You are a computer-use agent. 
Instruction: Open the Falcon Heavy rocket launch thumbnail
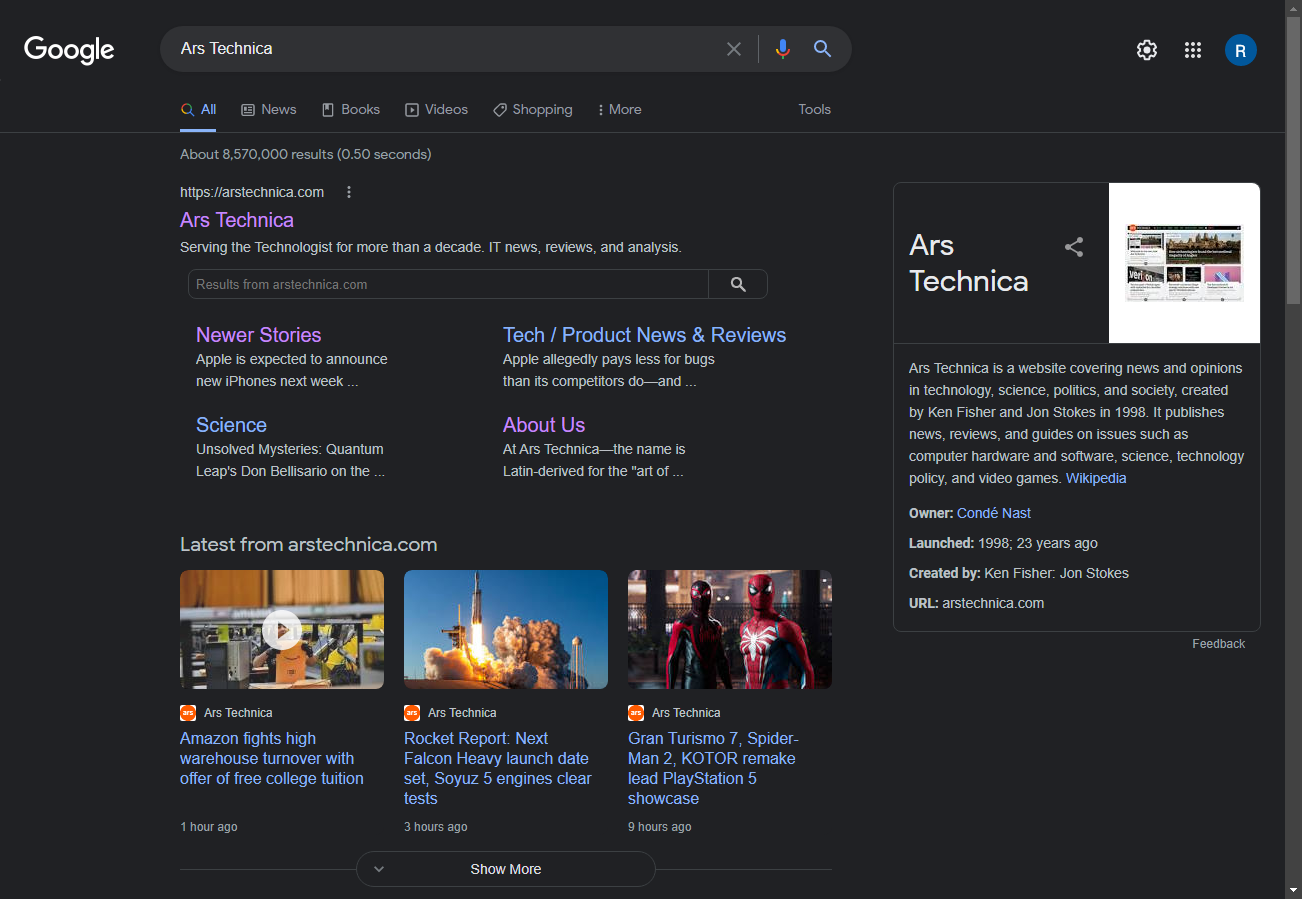click(505, 629)
